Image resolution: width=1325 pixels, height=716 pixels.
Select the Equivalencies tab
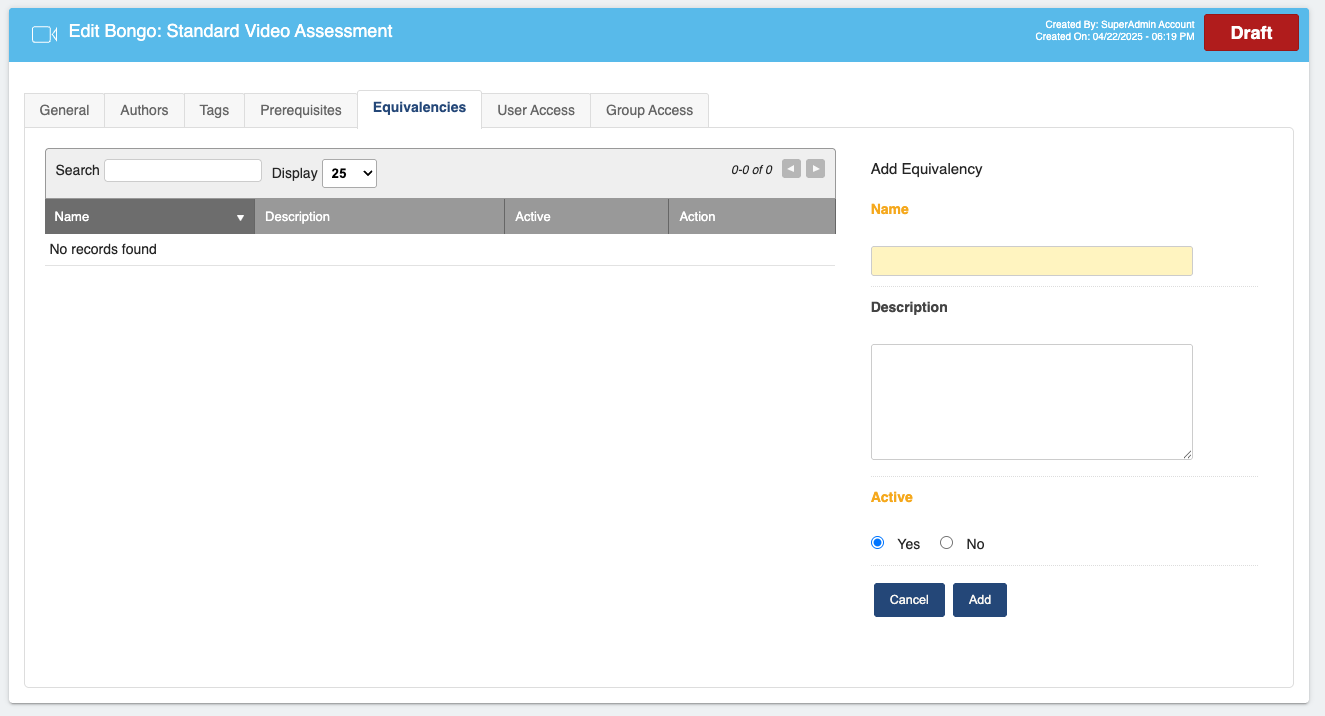coord(419,108)
